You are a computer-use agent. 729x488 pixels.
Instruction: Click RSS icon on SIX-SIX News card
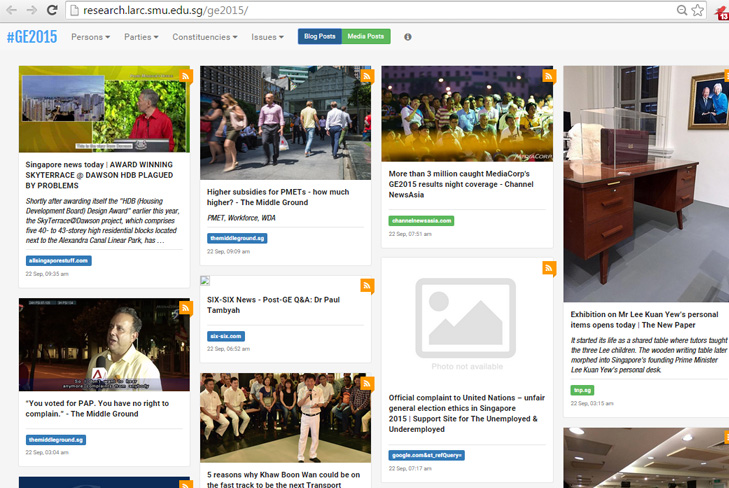pyautogui.click(x=367, y=286)
